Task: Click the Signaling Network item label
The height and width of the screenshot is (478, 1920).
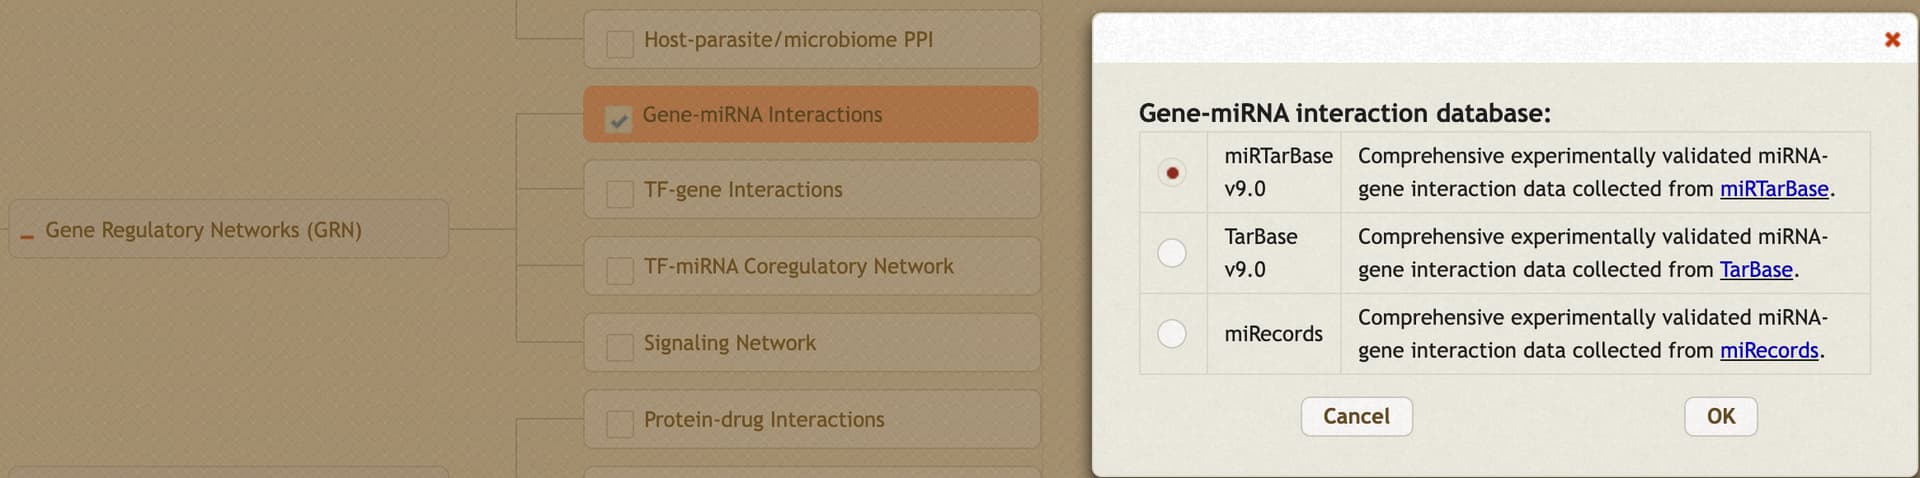Action: [x=729, y=343]
